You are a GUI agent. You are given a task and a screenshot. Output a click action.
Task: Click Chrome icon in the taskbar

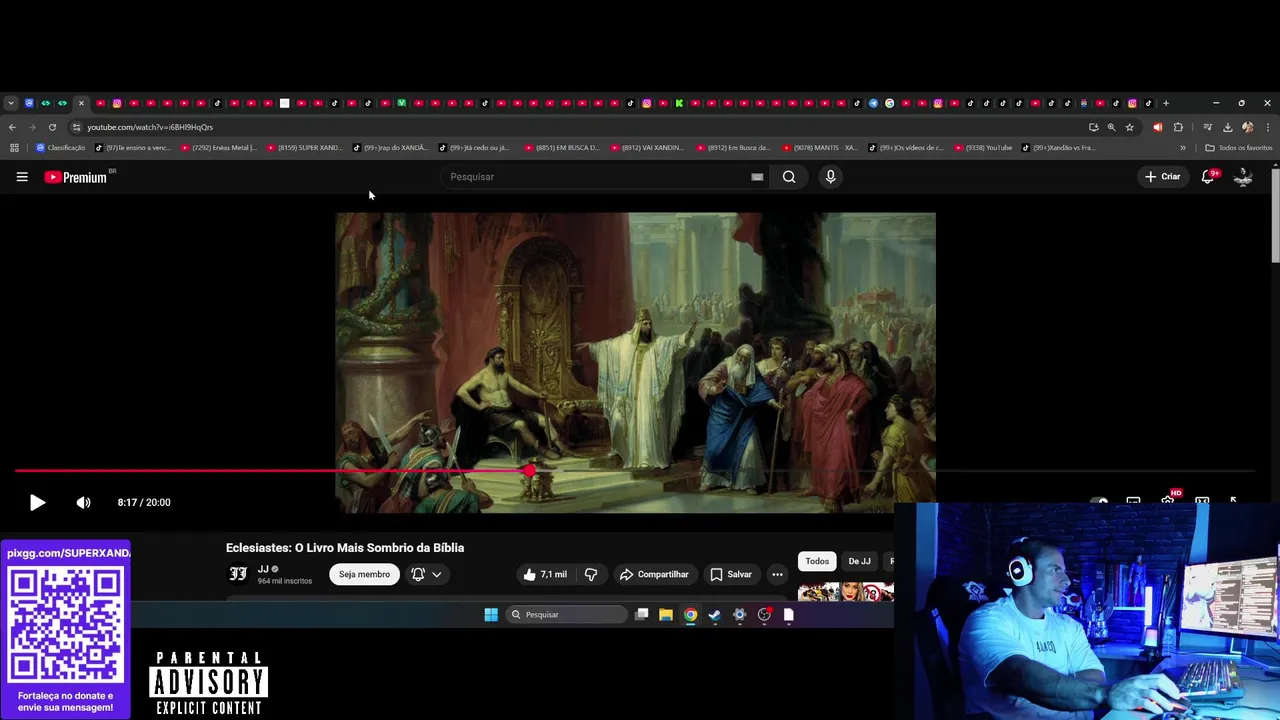point(690,615)
